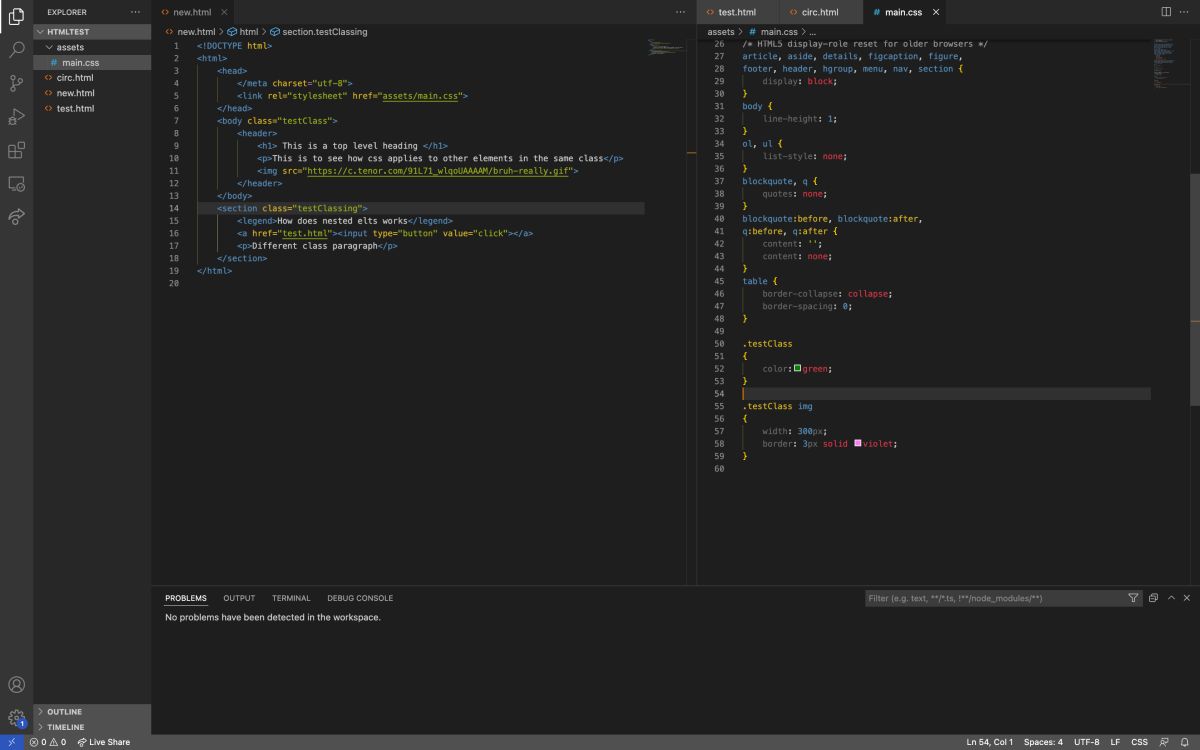
Task: Open the Search view in activity bar
Action: (x=16, y=49)
